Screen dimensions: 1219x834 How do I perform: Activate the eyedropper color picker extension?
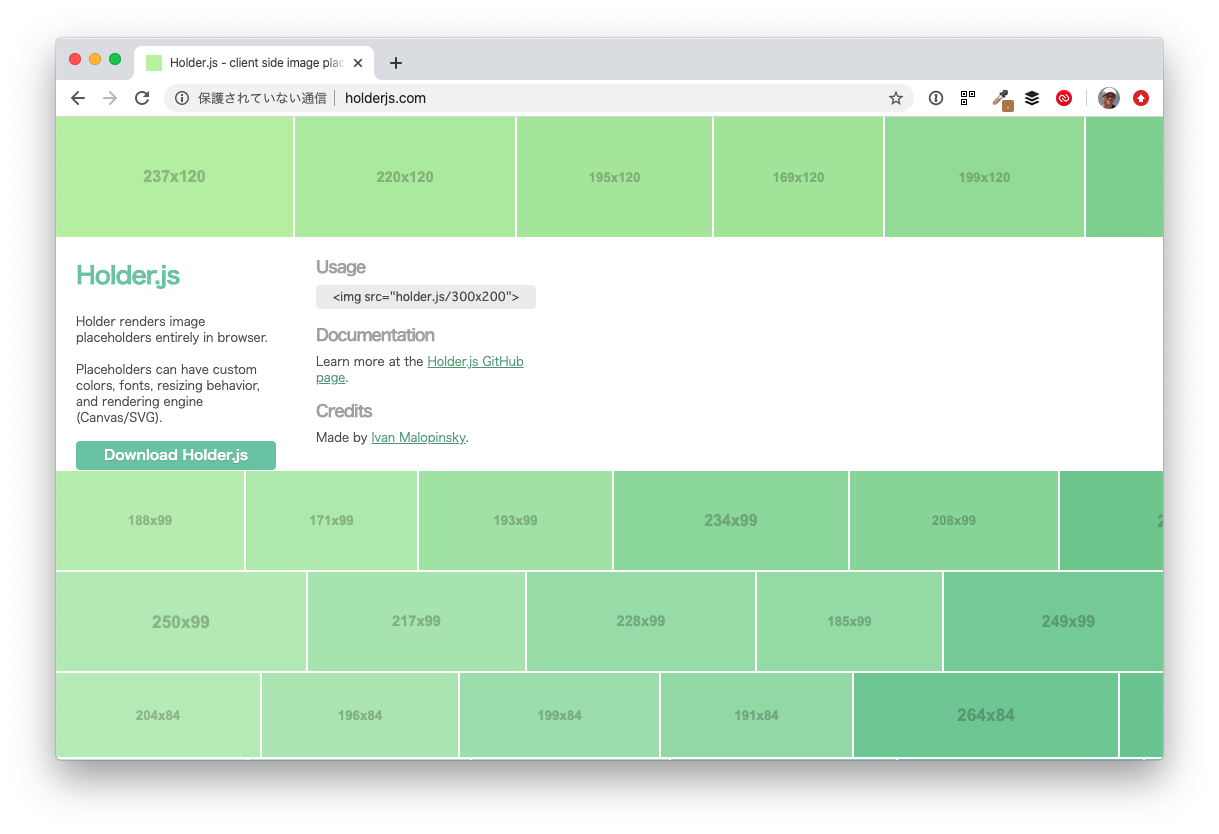[x=1001, y=99]
